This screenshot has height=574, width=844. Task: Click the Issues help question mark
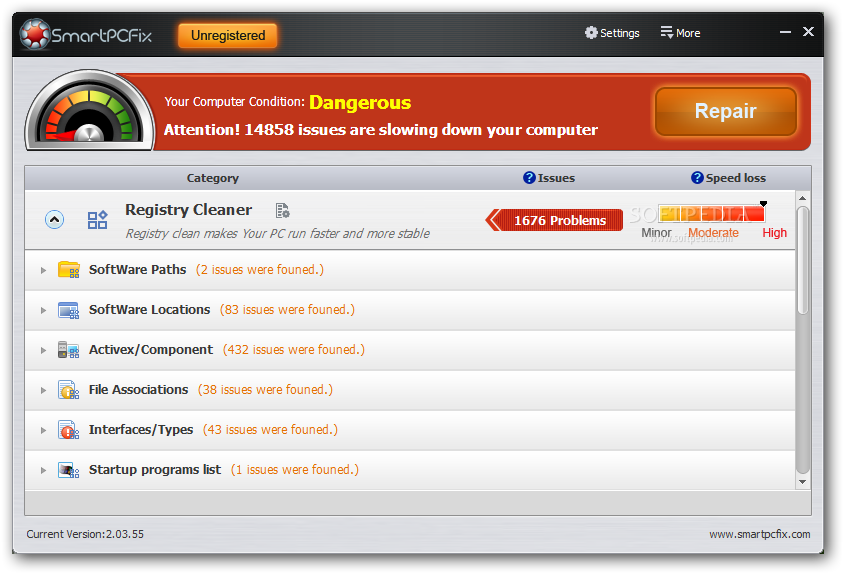coord(529,178)
